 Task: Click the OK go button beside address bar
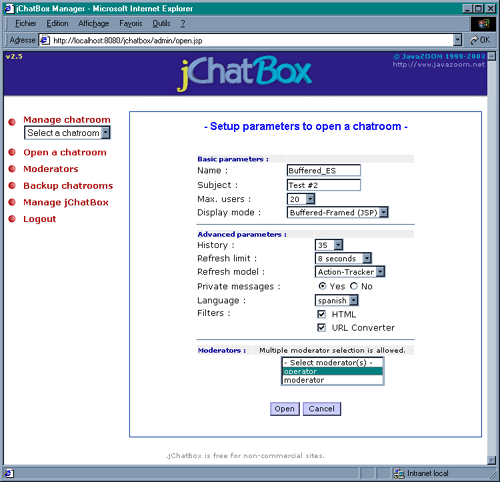pyautogui.click(x=480, y=40)
